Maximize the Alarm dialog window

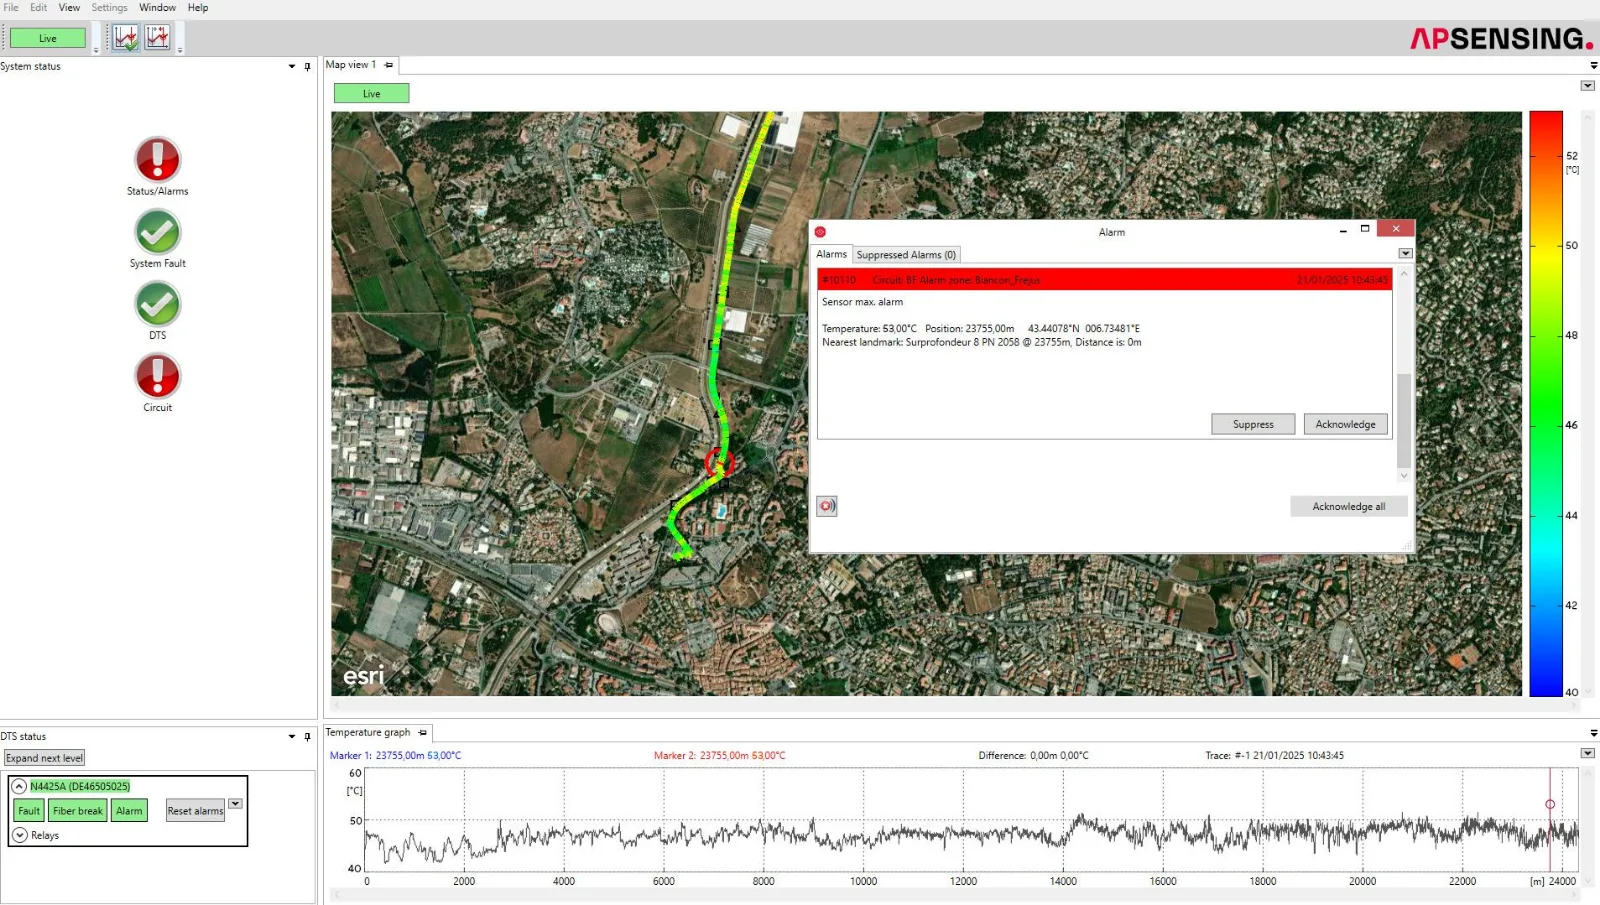point(1365,229)
